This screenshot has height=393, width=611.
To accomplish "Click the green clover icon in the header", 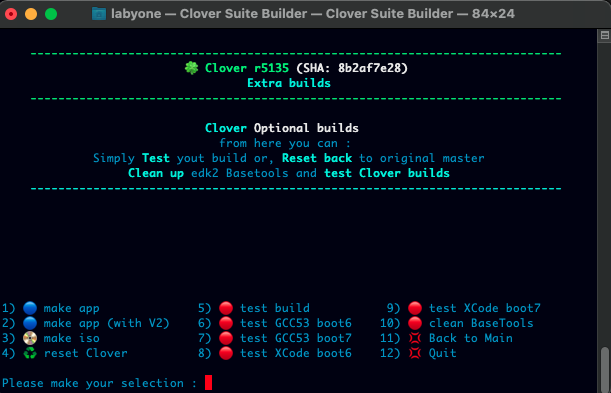I will 191,68.
